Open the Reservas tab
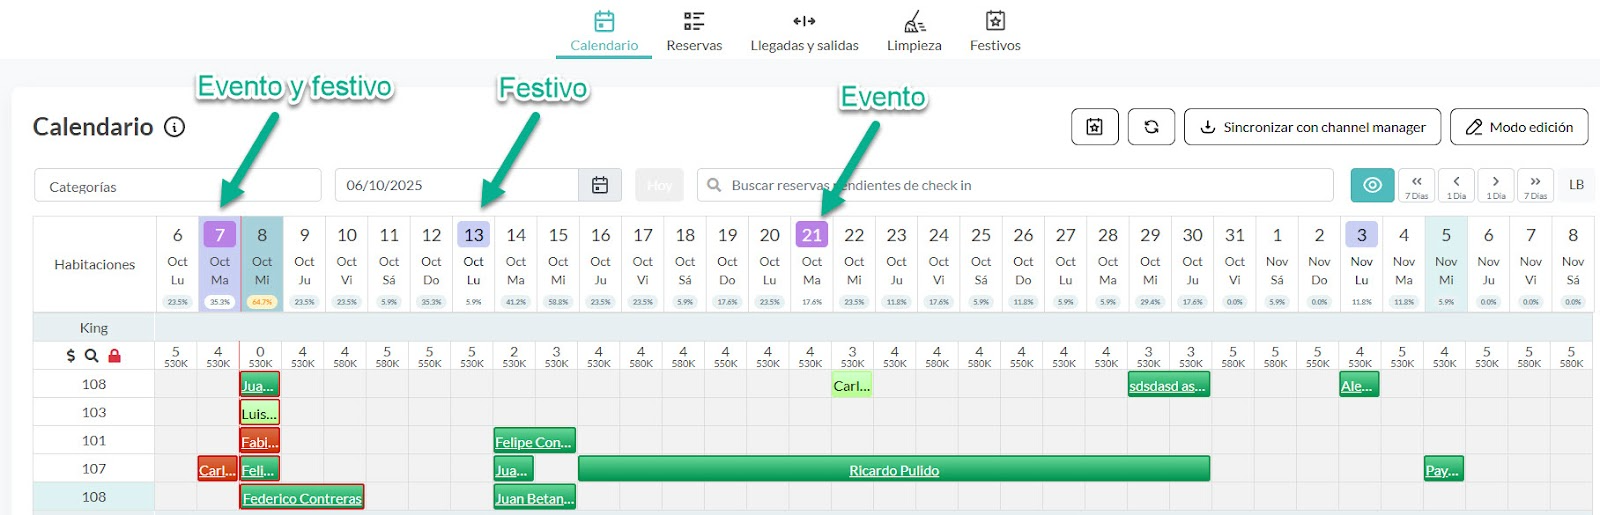The image size is (1600, 515). tap(694, 31)
